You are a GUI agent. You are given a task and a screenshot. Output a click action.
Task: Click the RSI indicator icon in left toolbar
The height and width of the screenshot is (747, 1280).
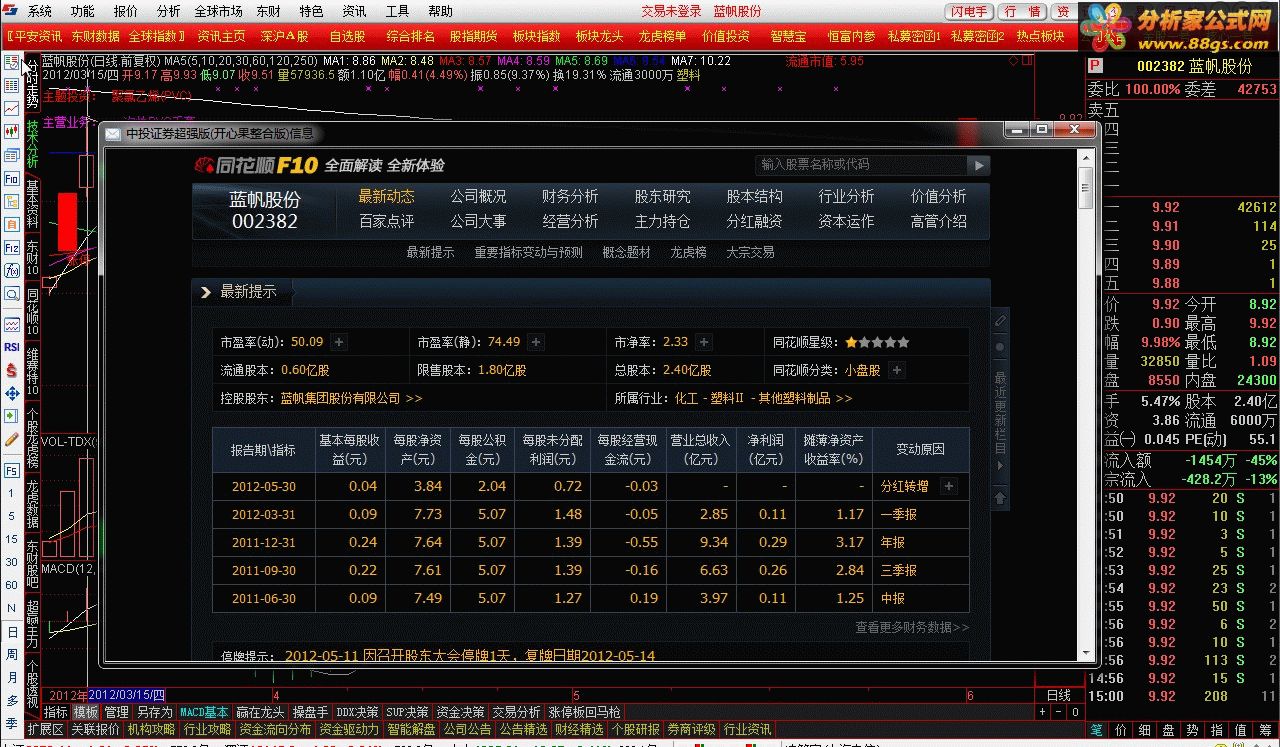click(11, 347)
